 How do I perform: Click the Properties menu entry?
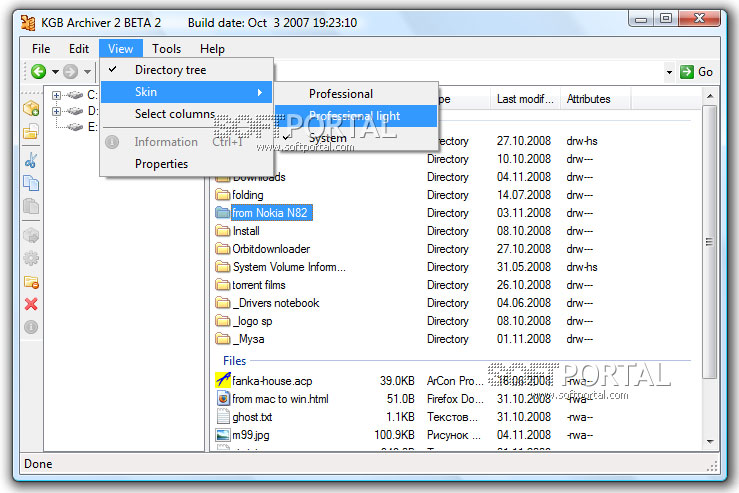click(x=187, y=164)
